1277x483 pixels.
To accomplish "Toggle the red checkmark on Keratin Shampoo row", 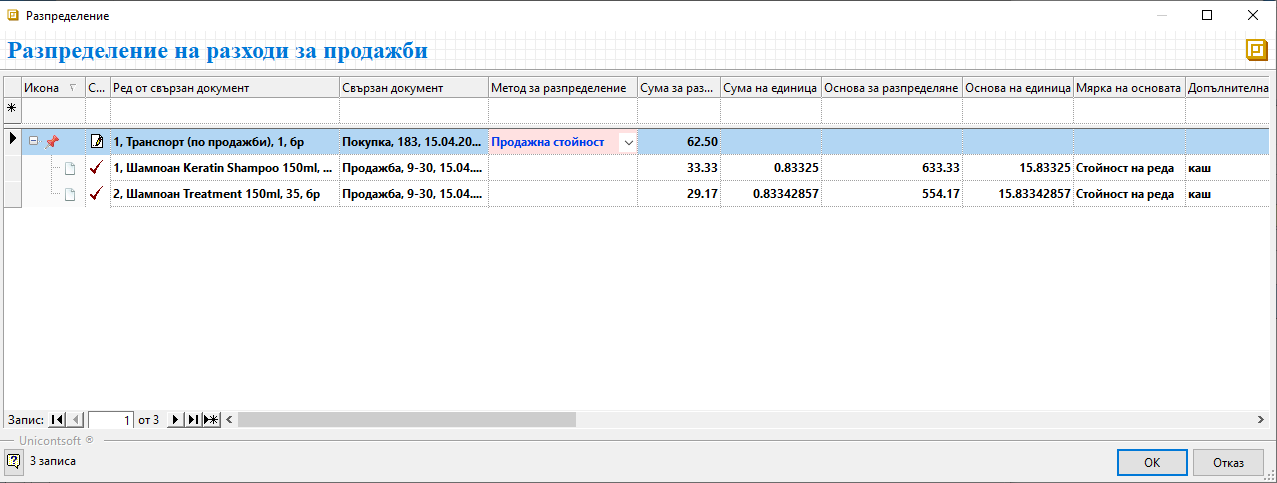I will tap(97, 168).
